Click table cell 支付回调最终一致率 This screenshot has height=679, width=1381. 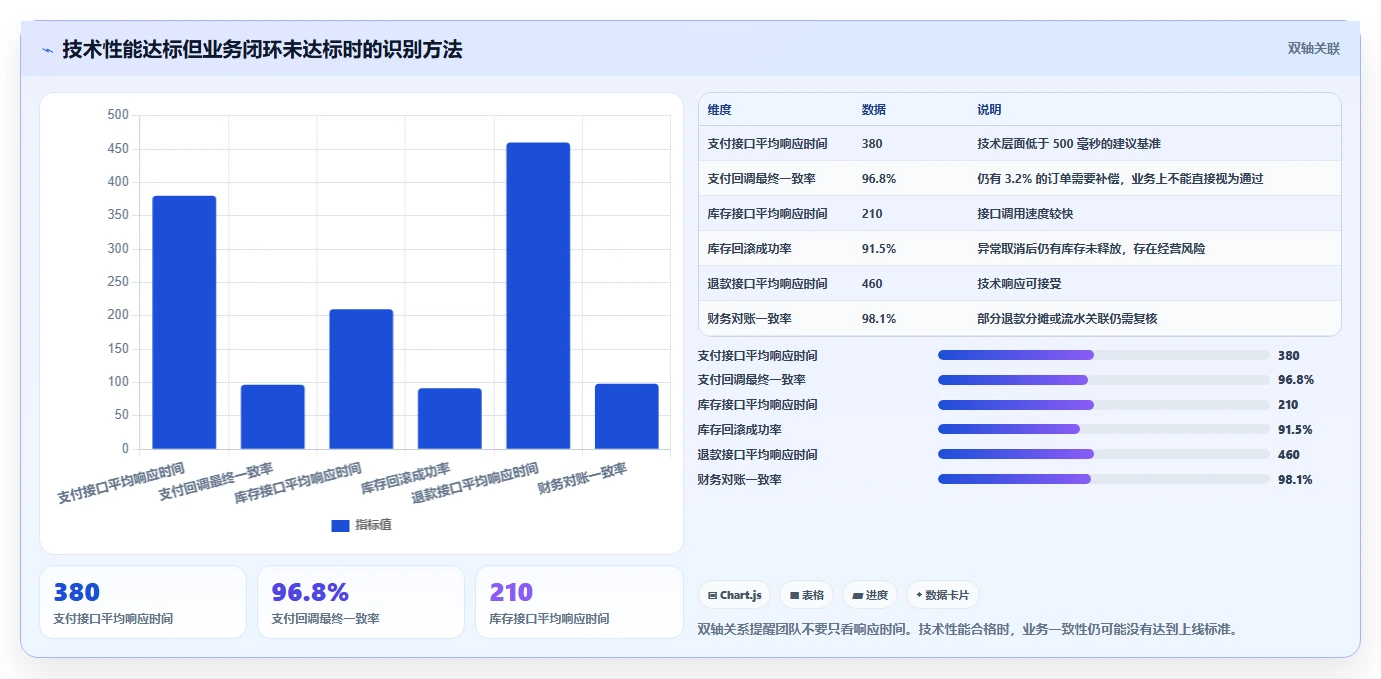pyautogui.click(x=761, y=179)
